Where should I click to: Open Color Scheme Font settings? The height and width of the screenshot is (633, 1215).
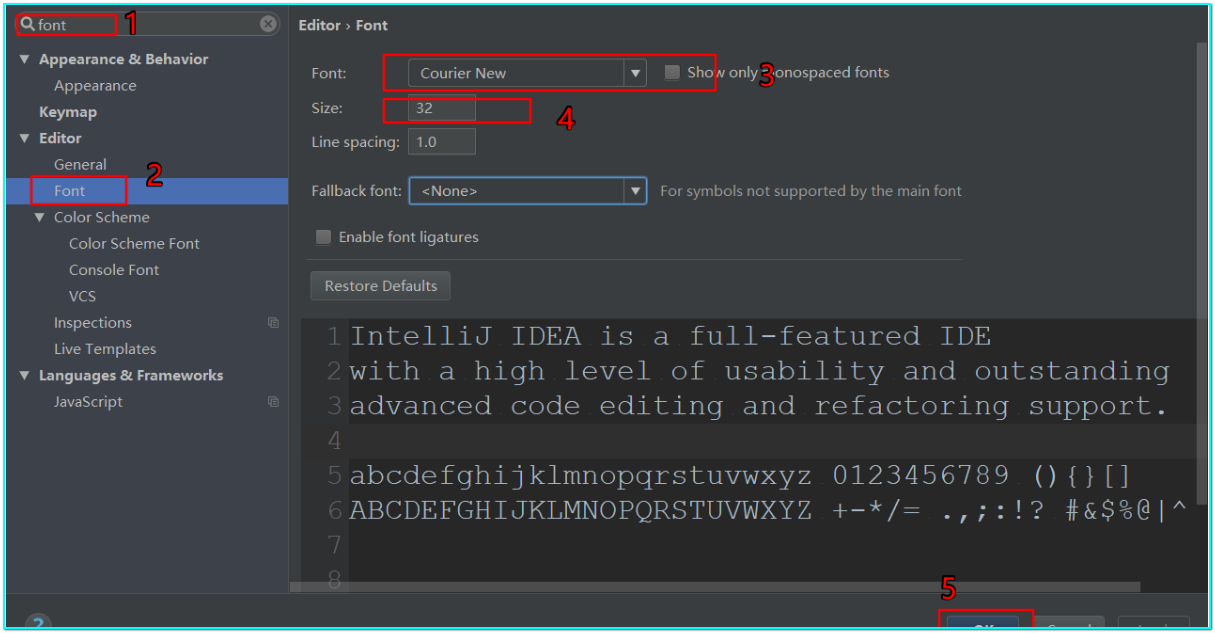coord(134,244)
